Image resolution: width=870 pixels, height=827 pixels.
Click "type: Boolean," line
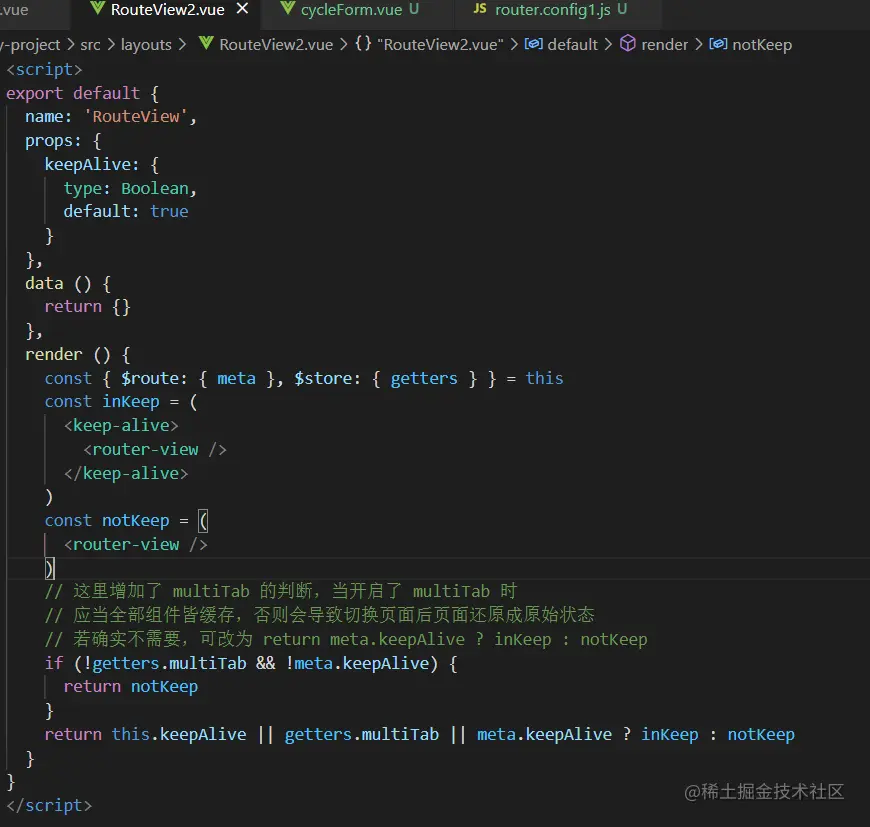click(x=130, y=189)
